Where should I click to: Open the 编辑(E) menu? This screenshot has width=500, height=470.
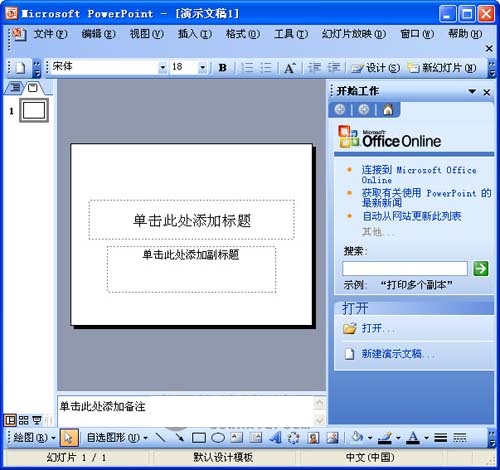pyautogui.click(x=99, y=34)
